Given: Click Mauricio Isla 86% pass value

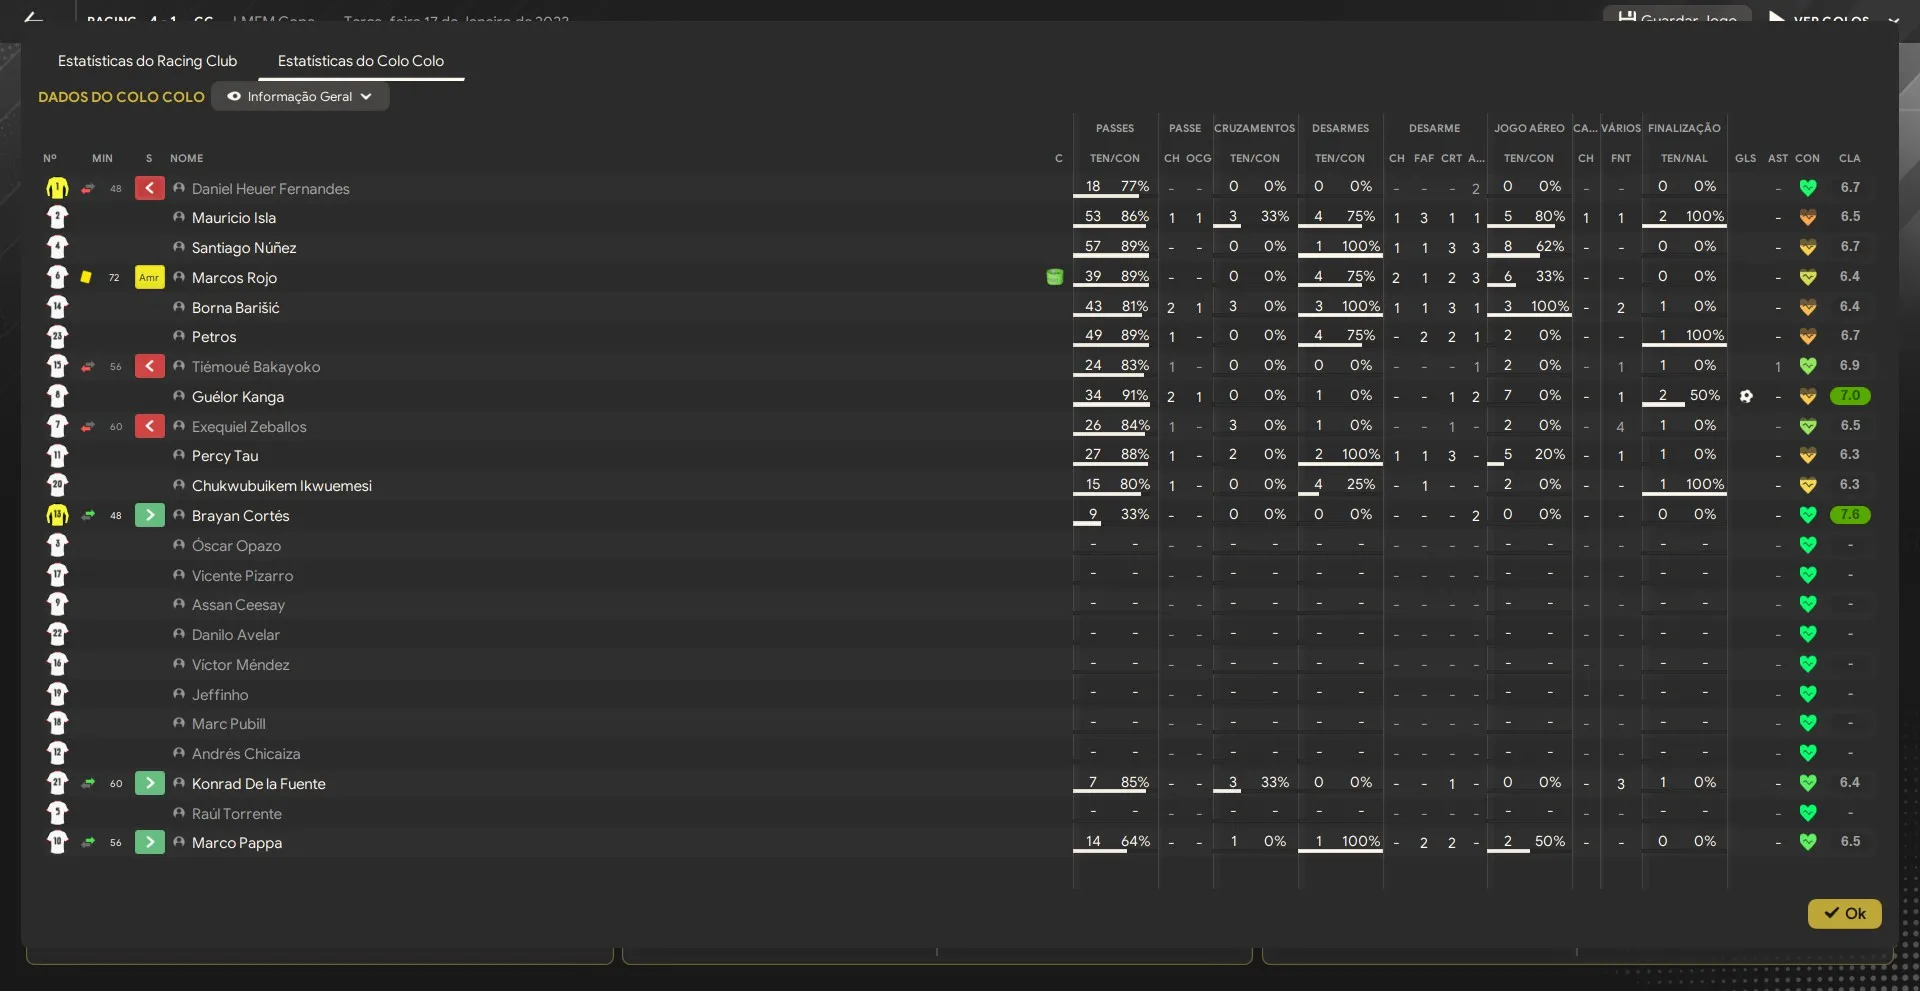Looking at the screenshot, I should [1135, 217].
